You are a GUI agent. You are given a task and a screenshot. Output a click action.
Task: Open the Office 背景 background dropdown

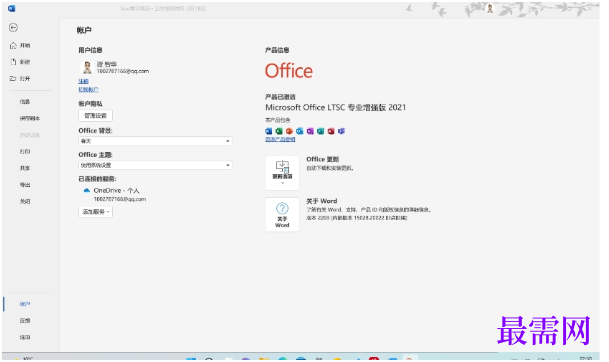coord(155,141)
